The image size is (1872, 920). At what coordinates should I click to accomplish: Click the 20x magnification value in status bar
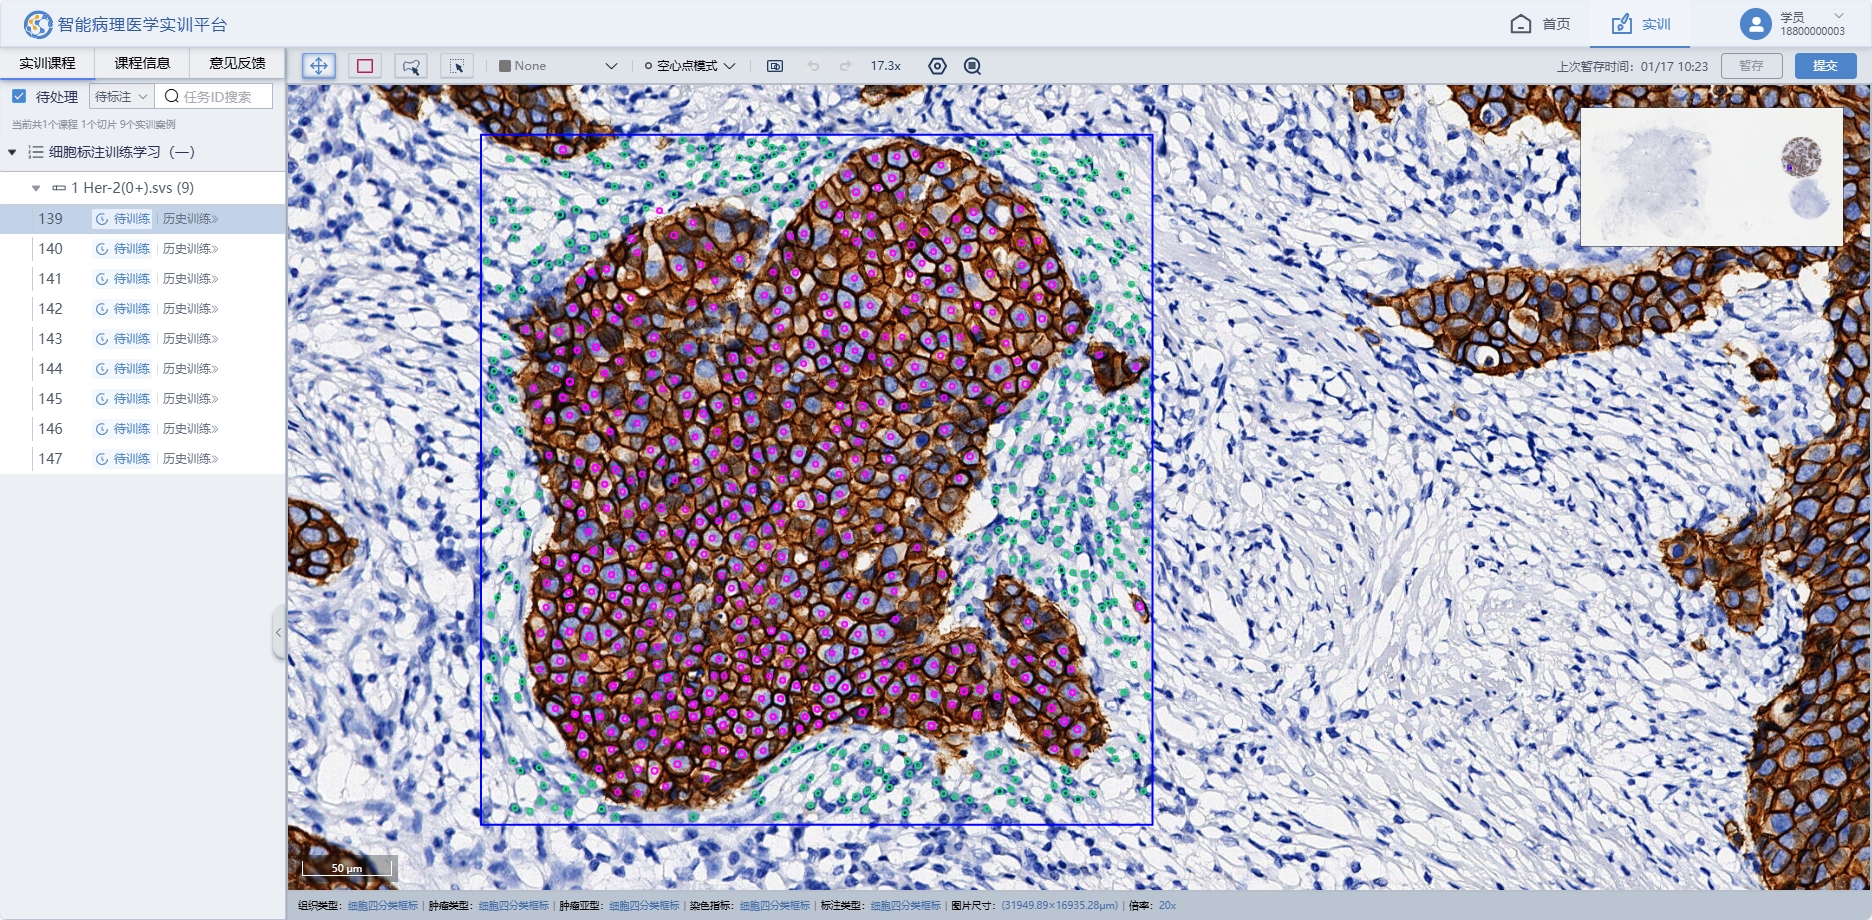(1167, 906)
